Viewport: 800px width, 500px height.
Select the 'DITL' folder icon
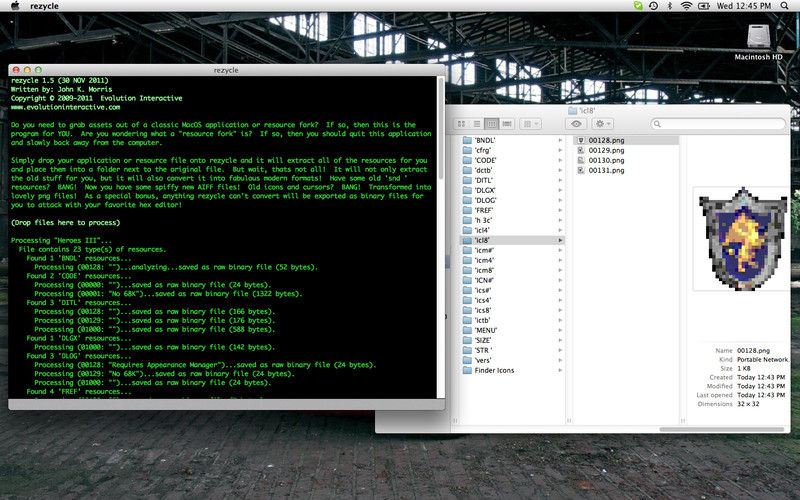(x=467, y=180)
